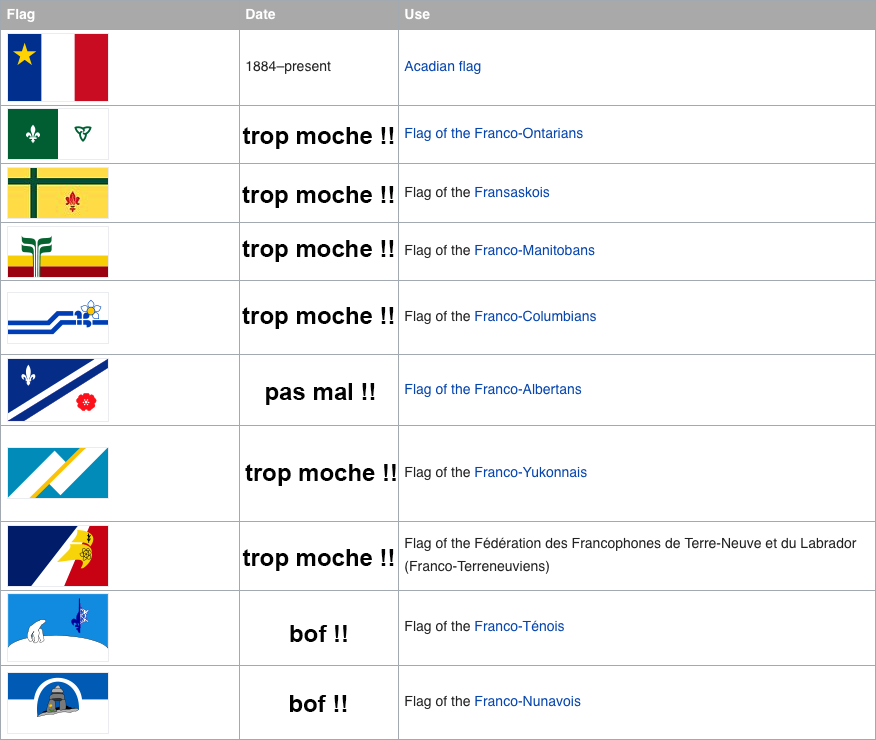Open the Acadian flag thumbnail image
The width and height of the screenshot is (876, 740).
[x=58, y=68]
